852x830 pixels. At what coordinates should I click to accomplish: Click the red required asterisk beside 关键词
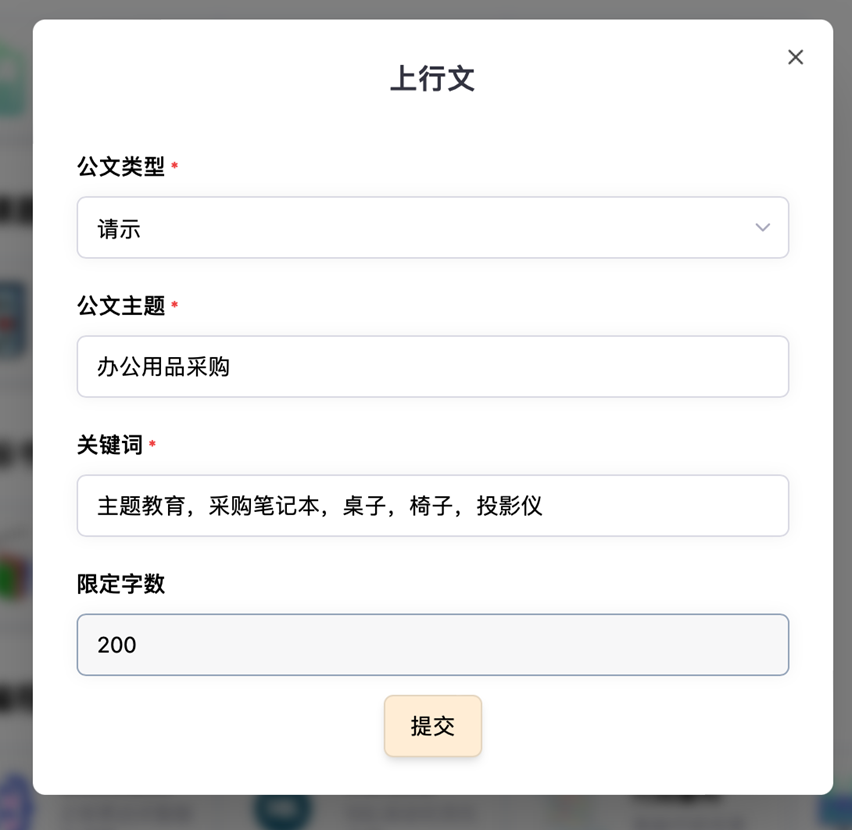coord(152,443)
